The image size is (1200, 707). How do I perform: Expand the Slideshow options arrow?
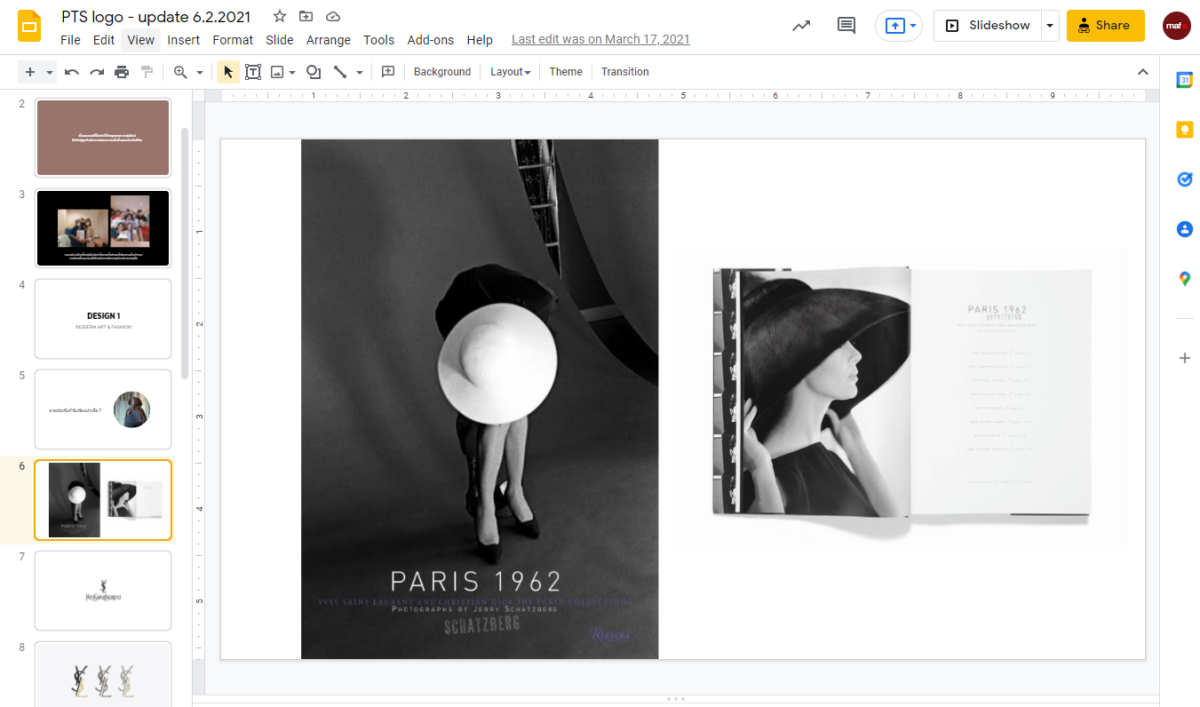tap(1048, 25)
